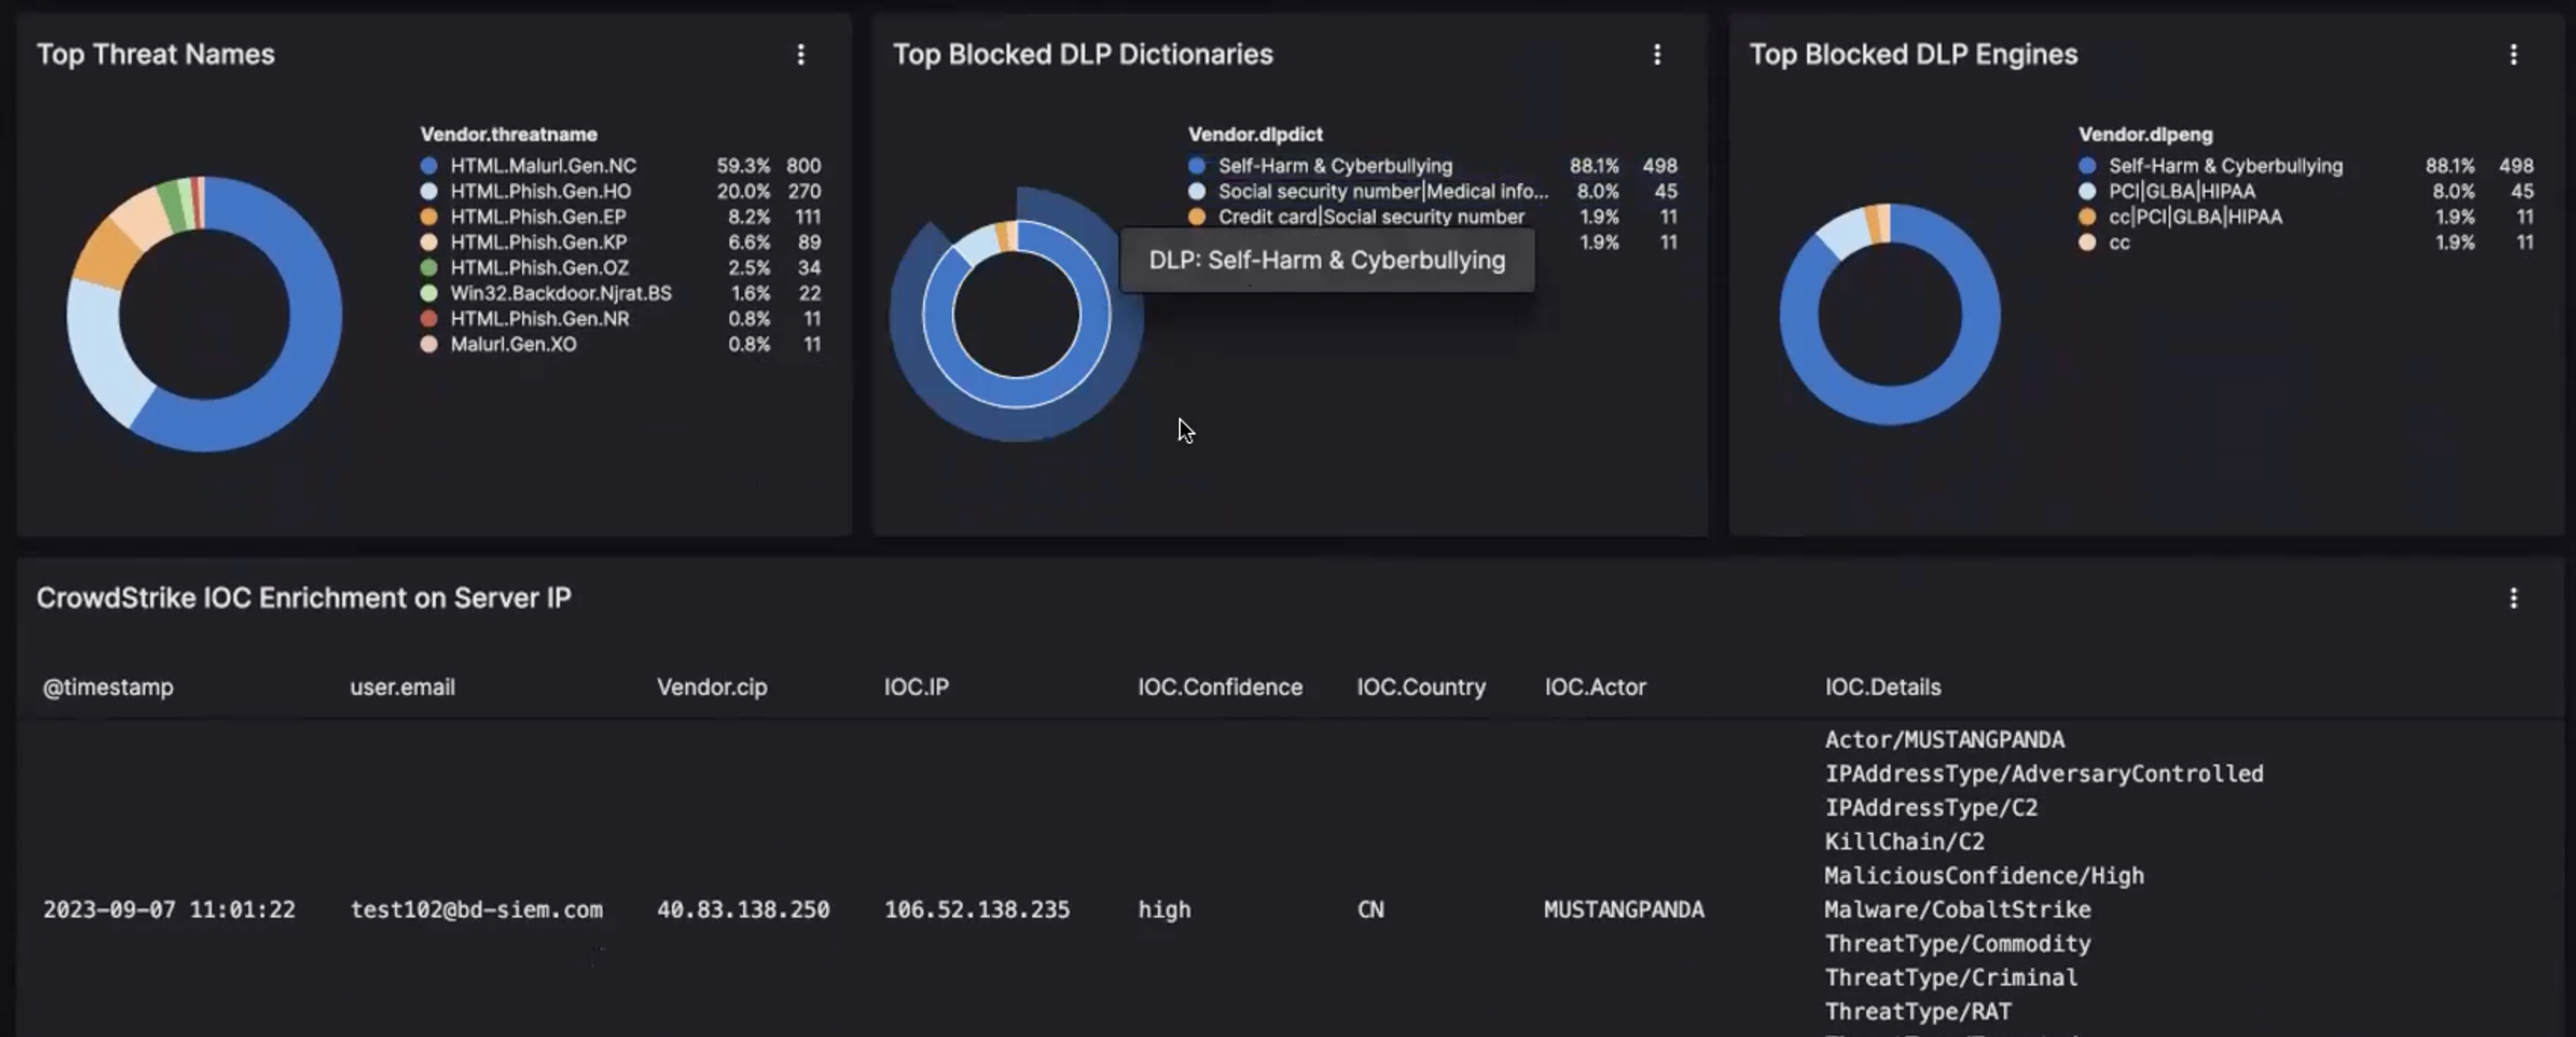Click test102@bd-siem.com email cell

coord(476,910)
